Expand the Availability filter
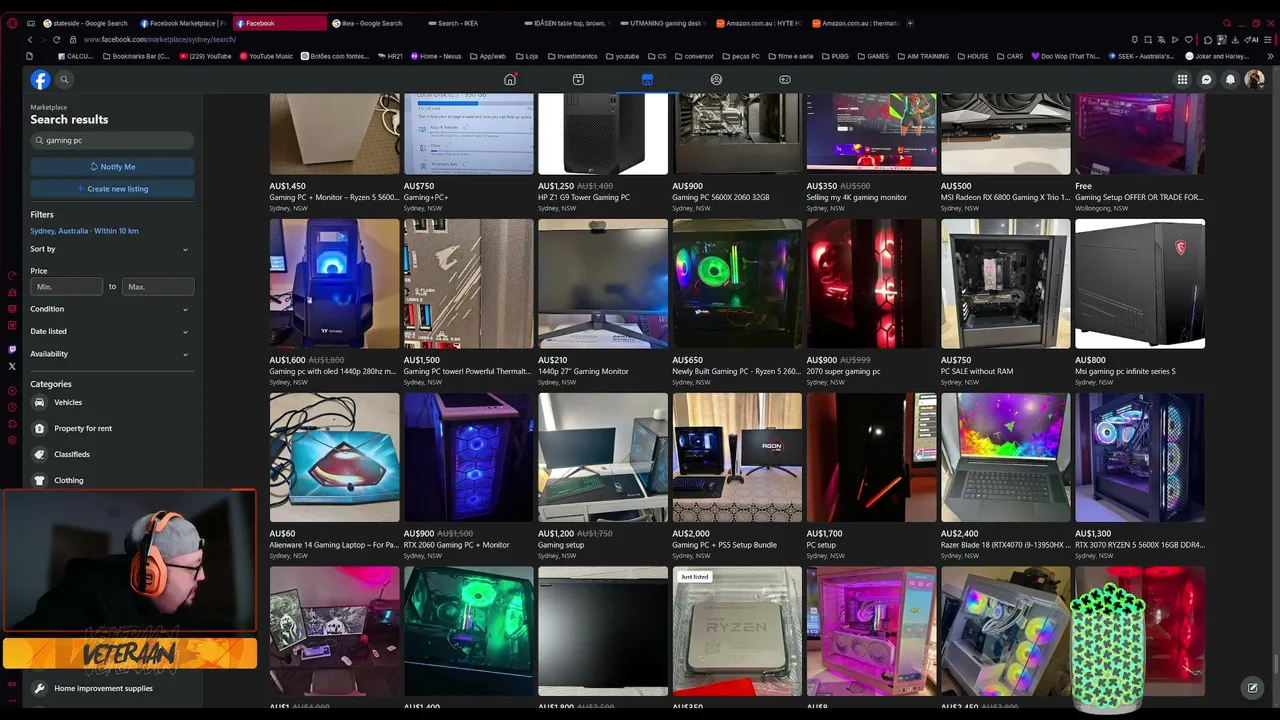1280x720 pixels. coord(110,354)
